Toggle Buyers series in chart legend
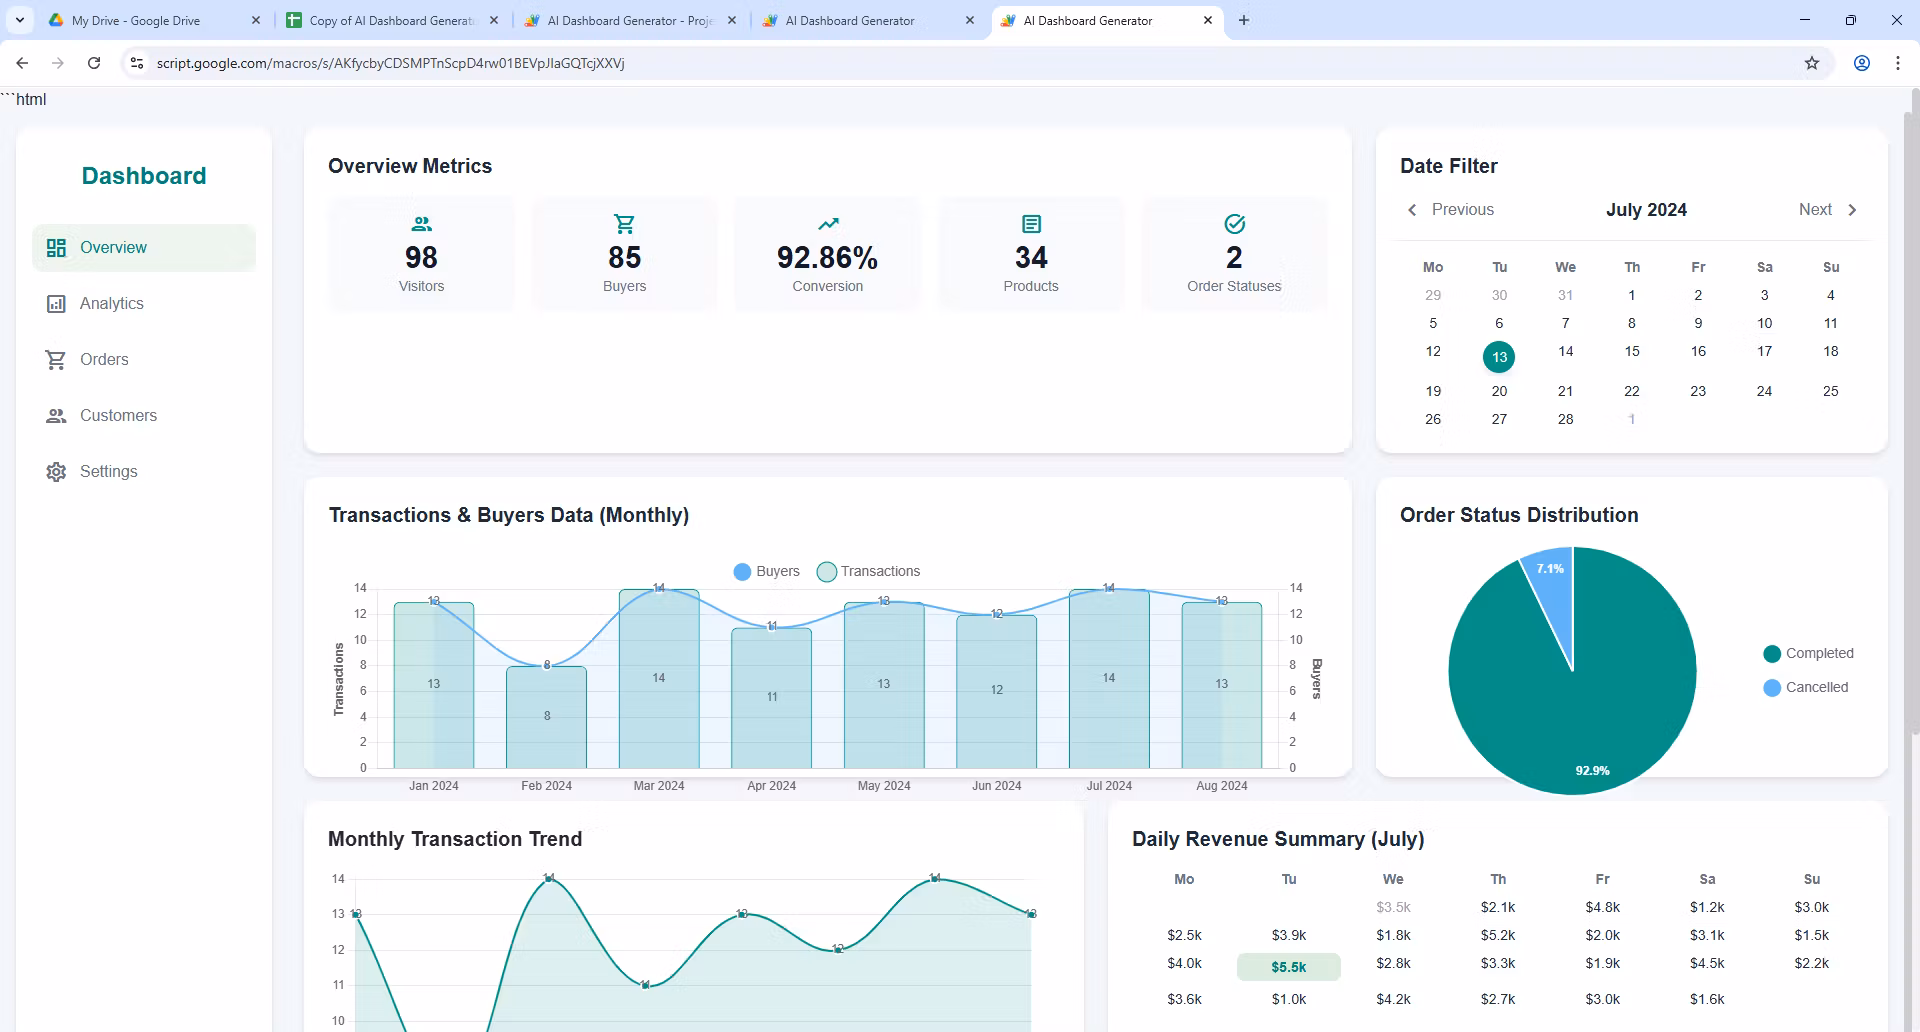This screenshot has width=1920, height=1032. (766, 572)
